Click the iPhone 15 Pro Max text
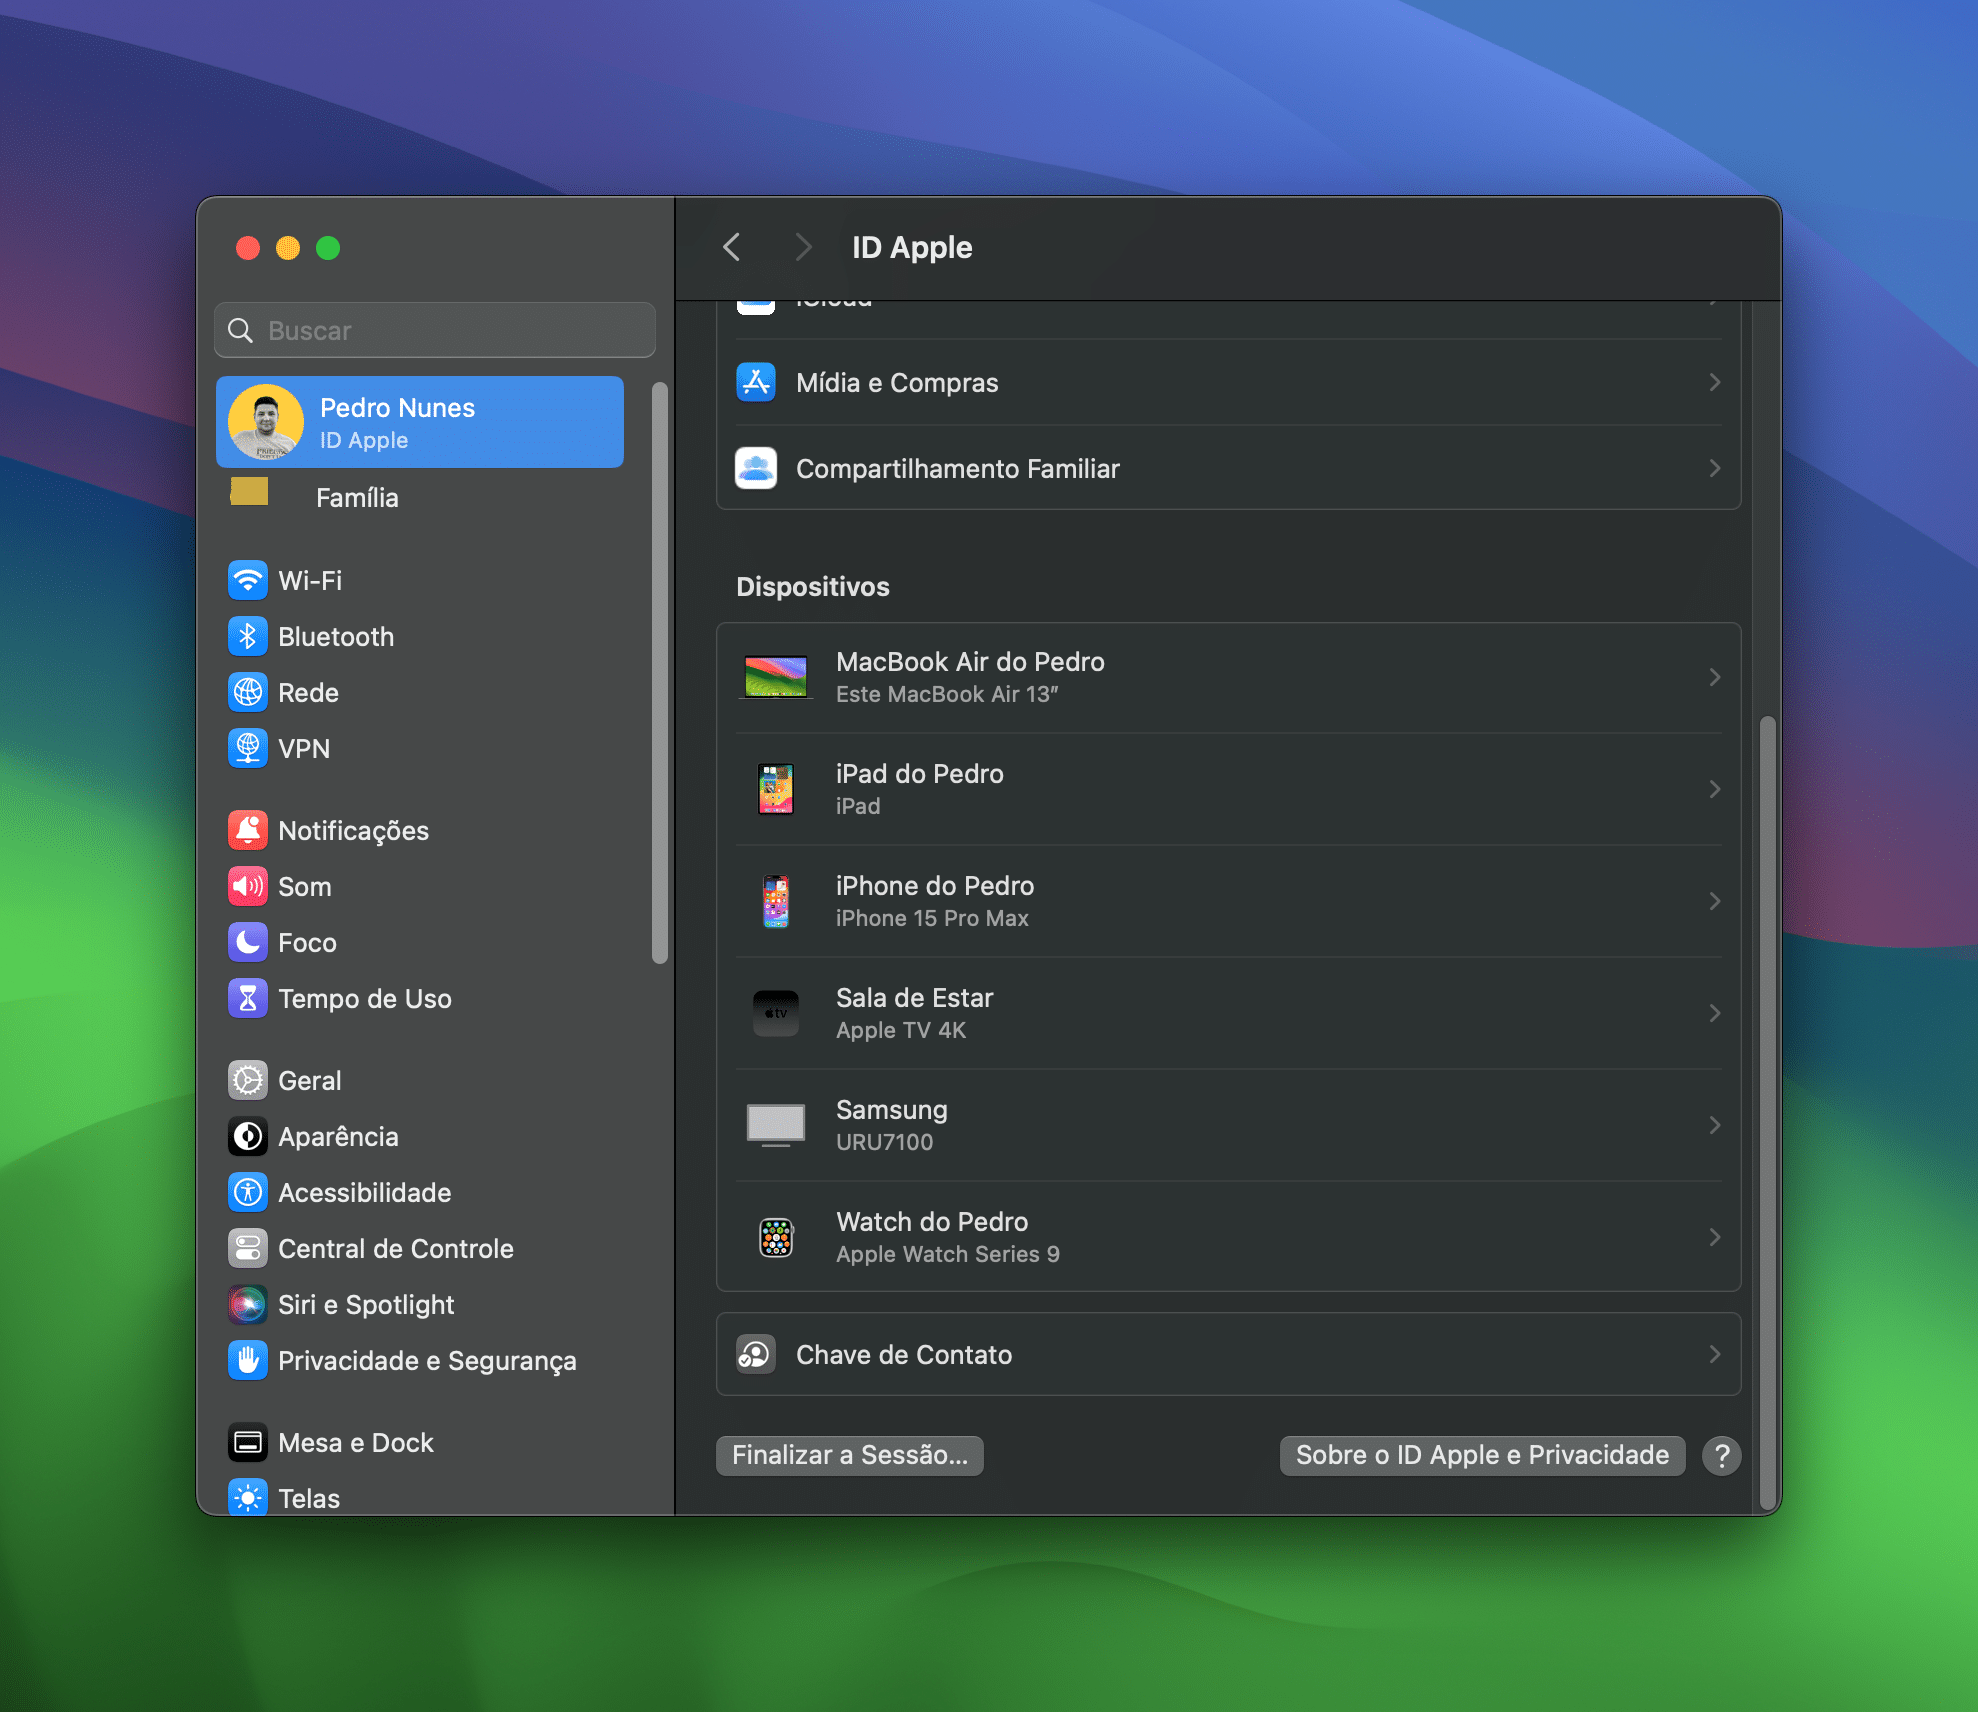The height and width of the screenshot is (1712, 1978). 932,918
